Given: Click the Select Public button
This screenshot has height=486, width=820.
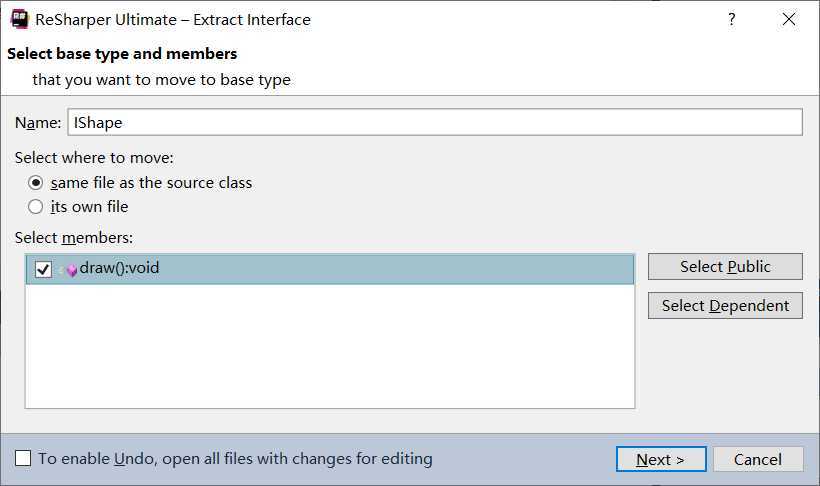Looking at the screenshot, I should point(725,266).
